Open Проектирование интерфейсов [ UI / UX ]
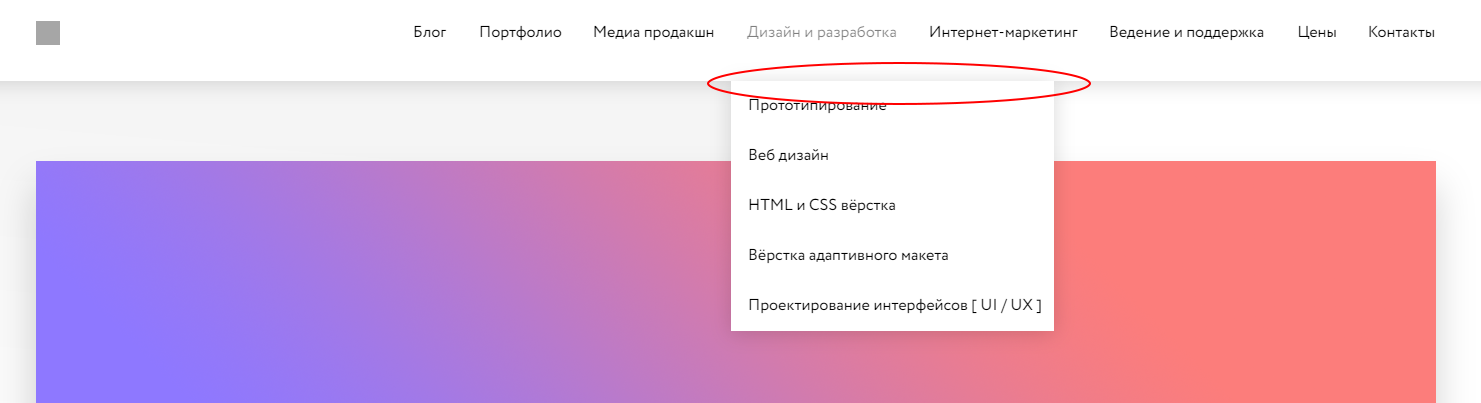1481x403 pixels. click(x=894, y=304)
